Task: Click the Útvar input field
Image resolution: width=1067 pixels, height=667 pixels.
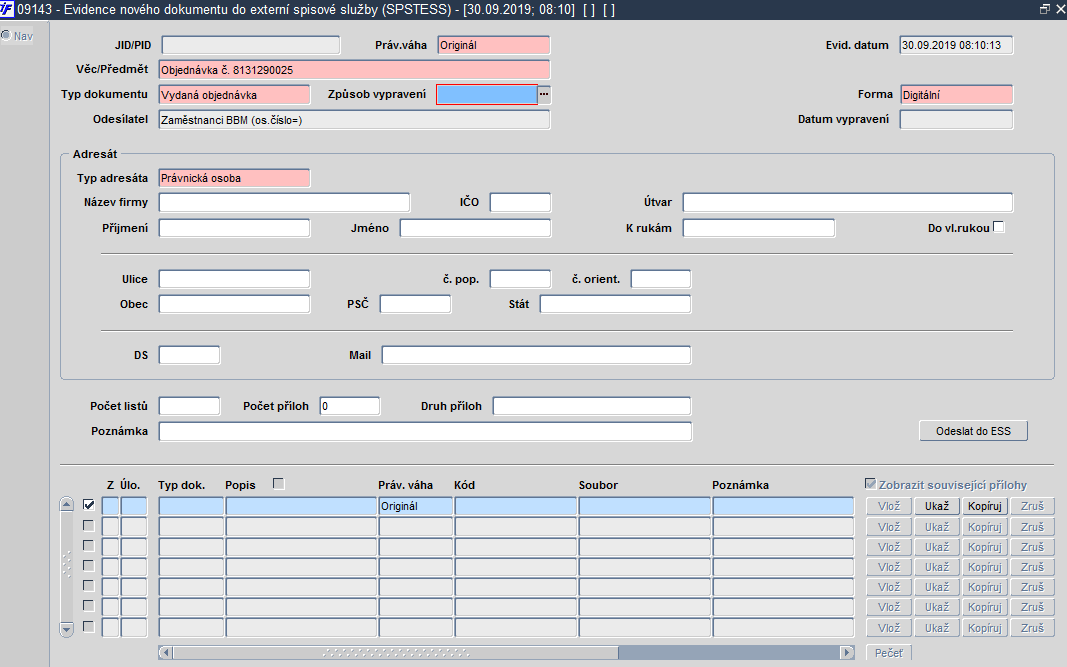Action: [x=848, y=203]
